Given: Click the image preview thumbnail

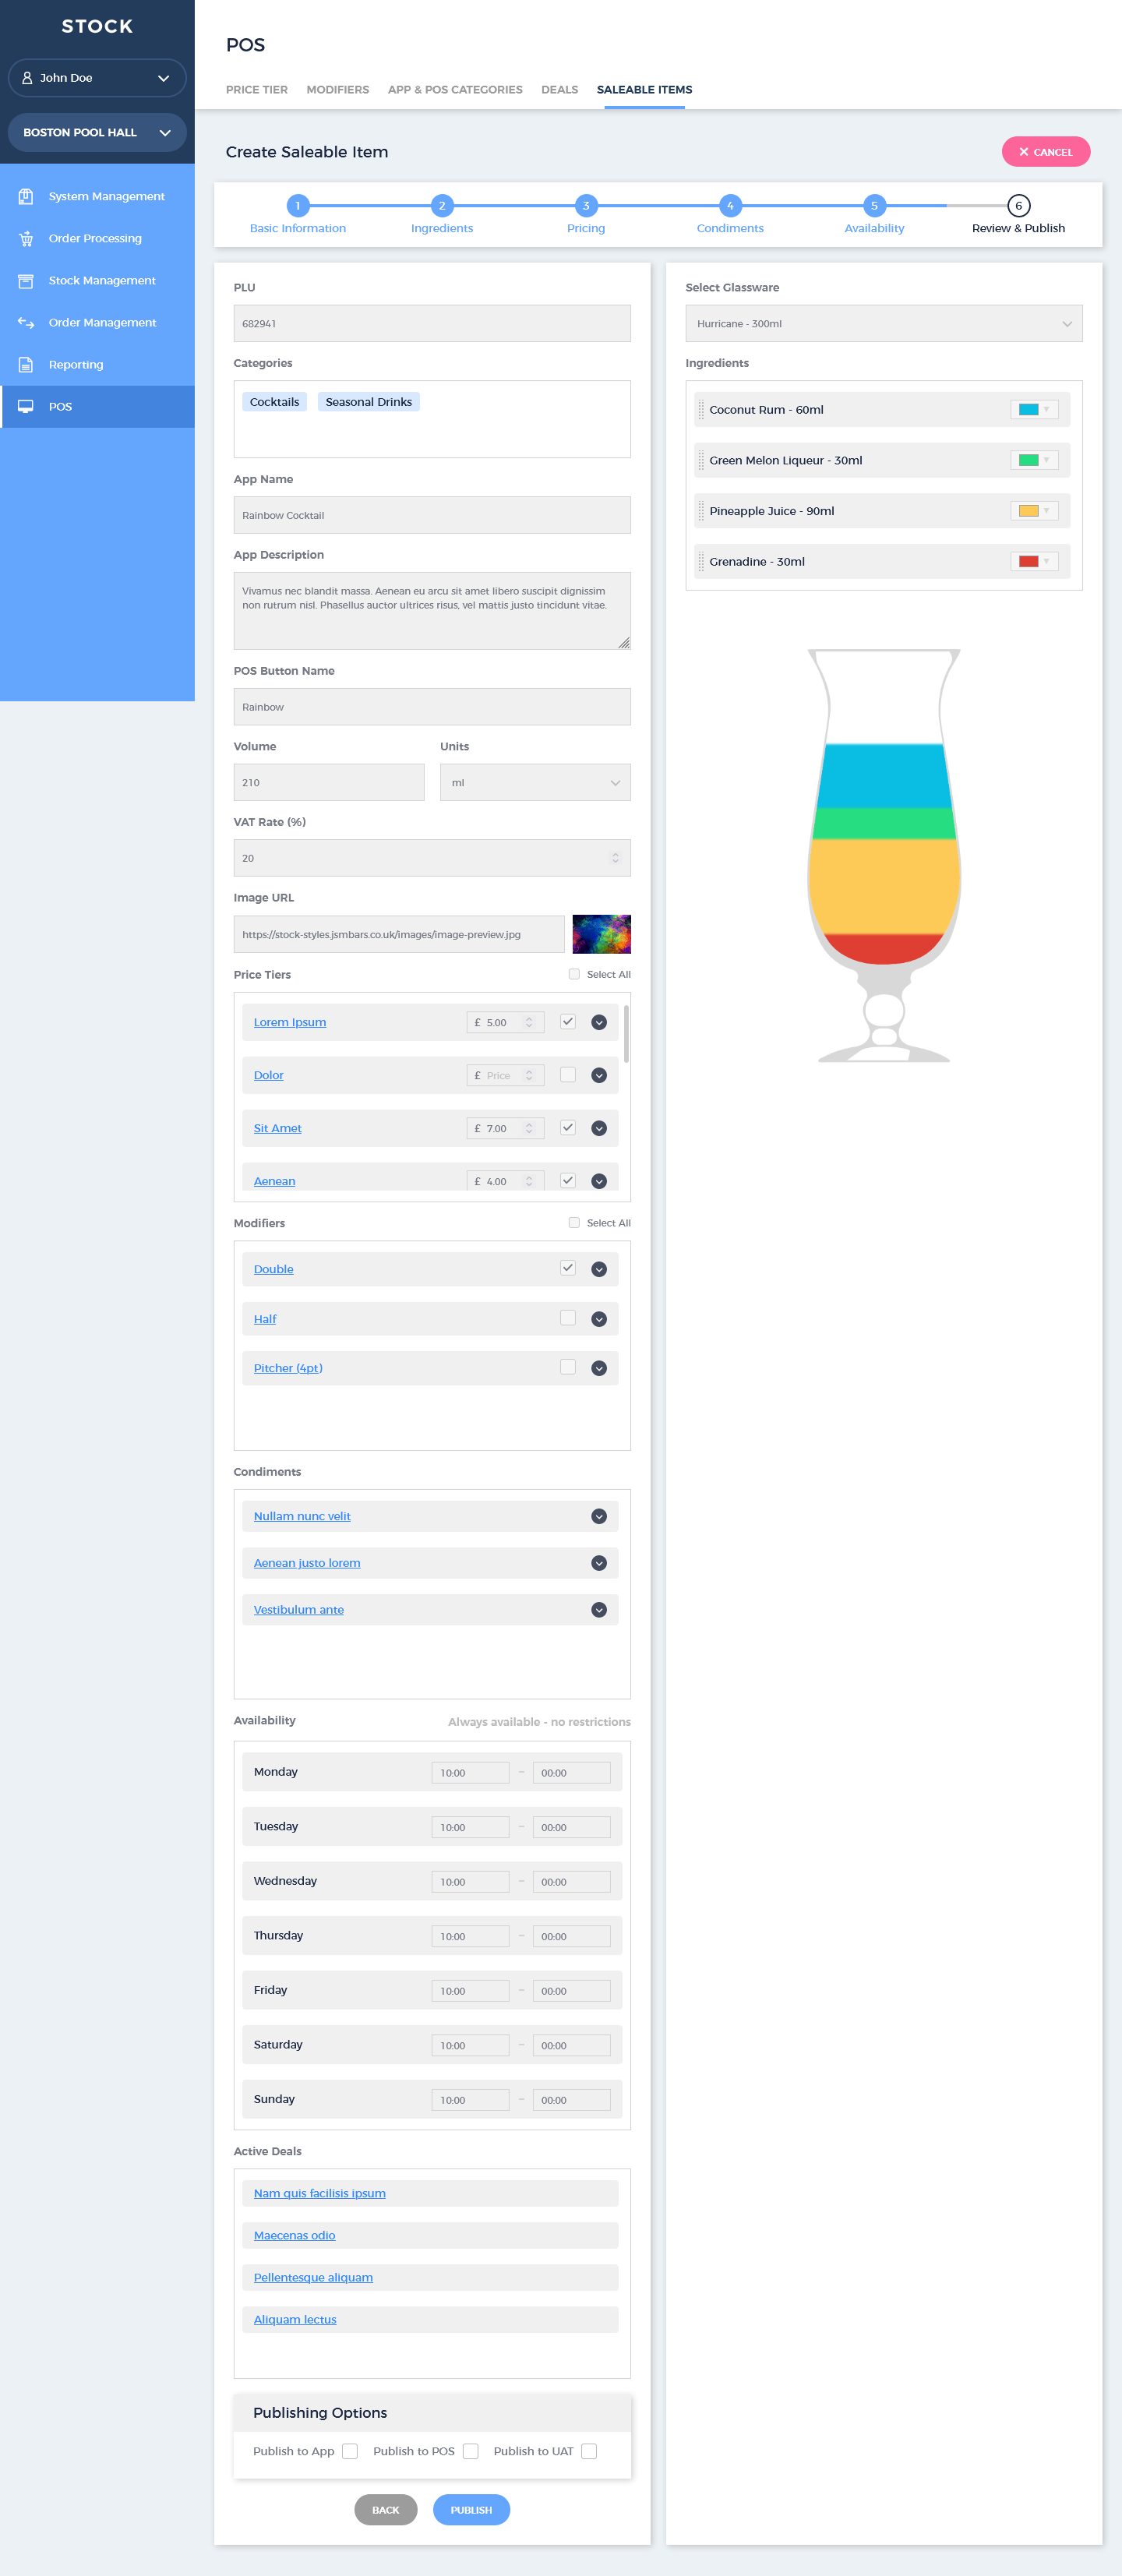Looking at the screenshot, I should point(601,934).
